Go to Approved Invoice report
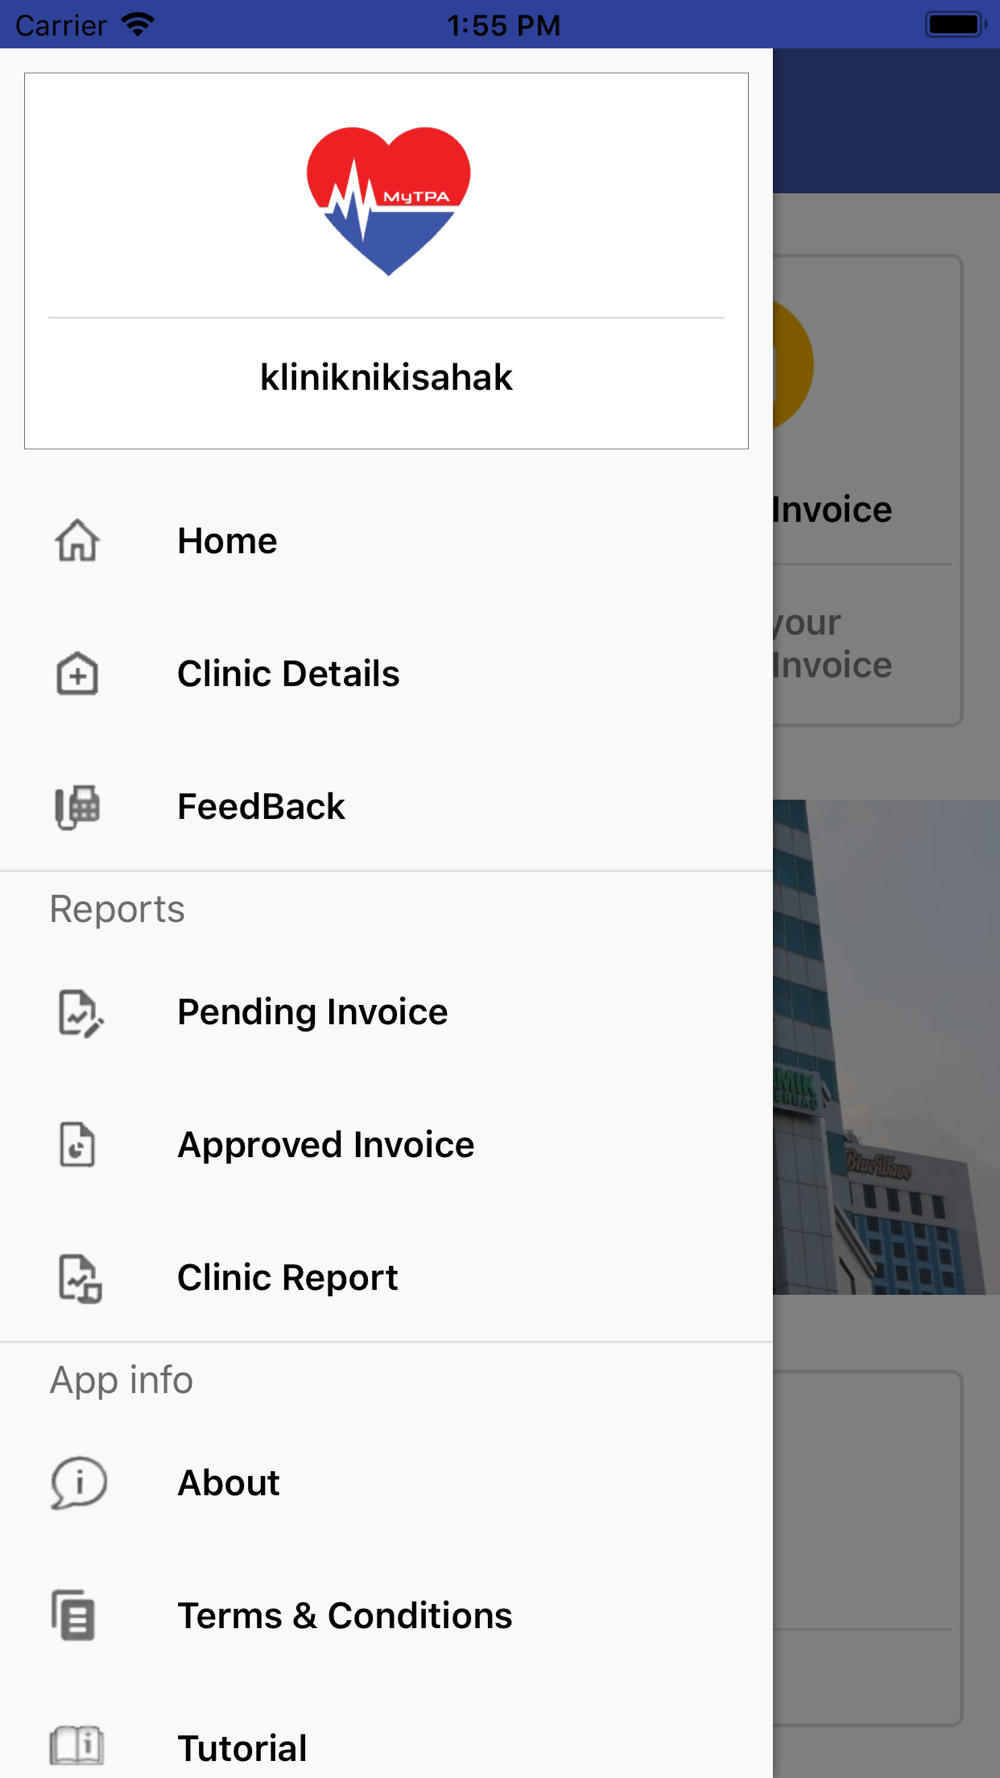 386,1145
